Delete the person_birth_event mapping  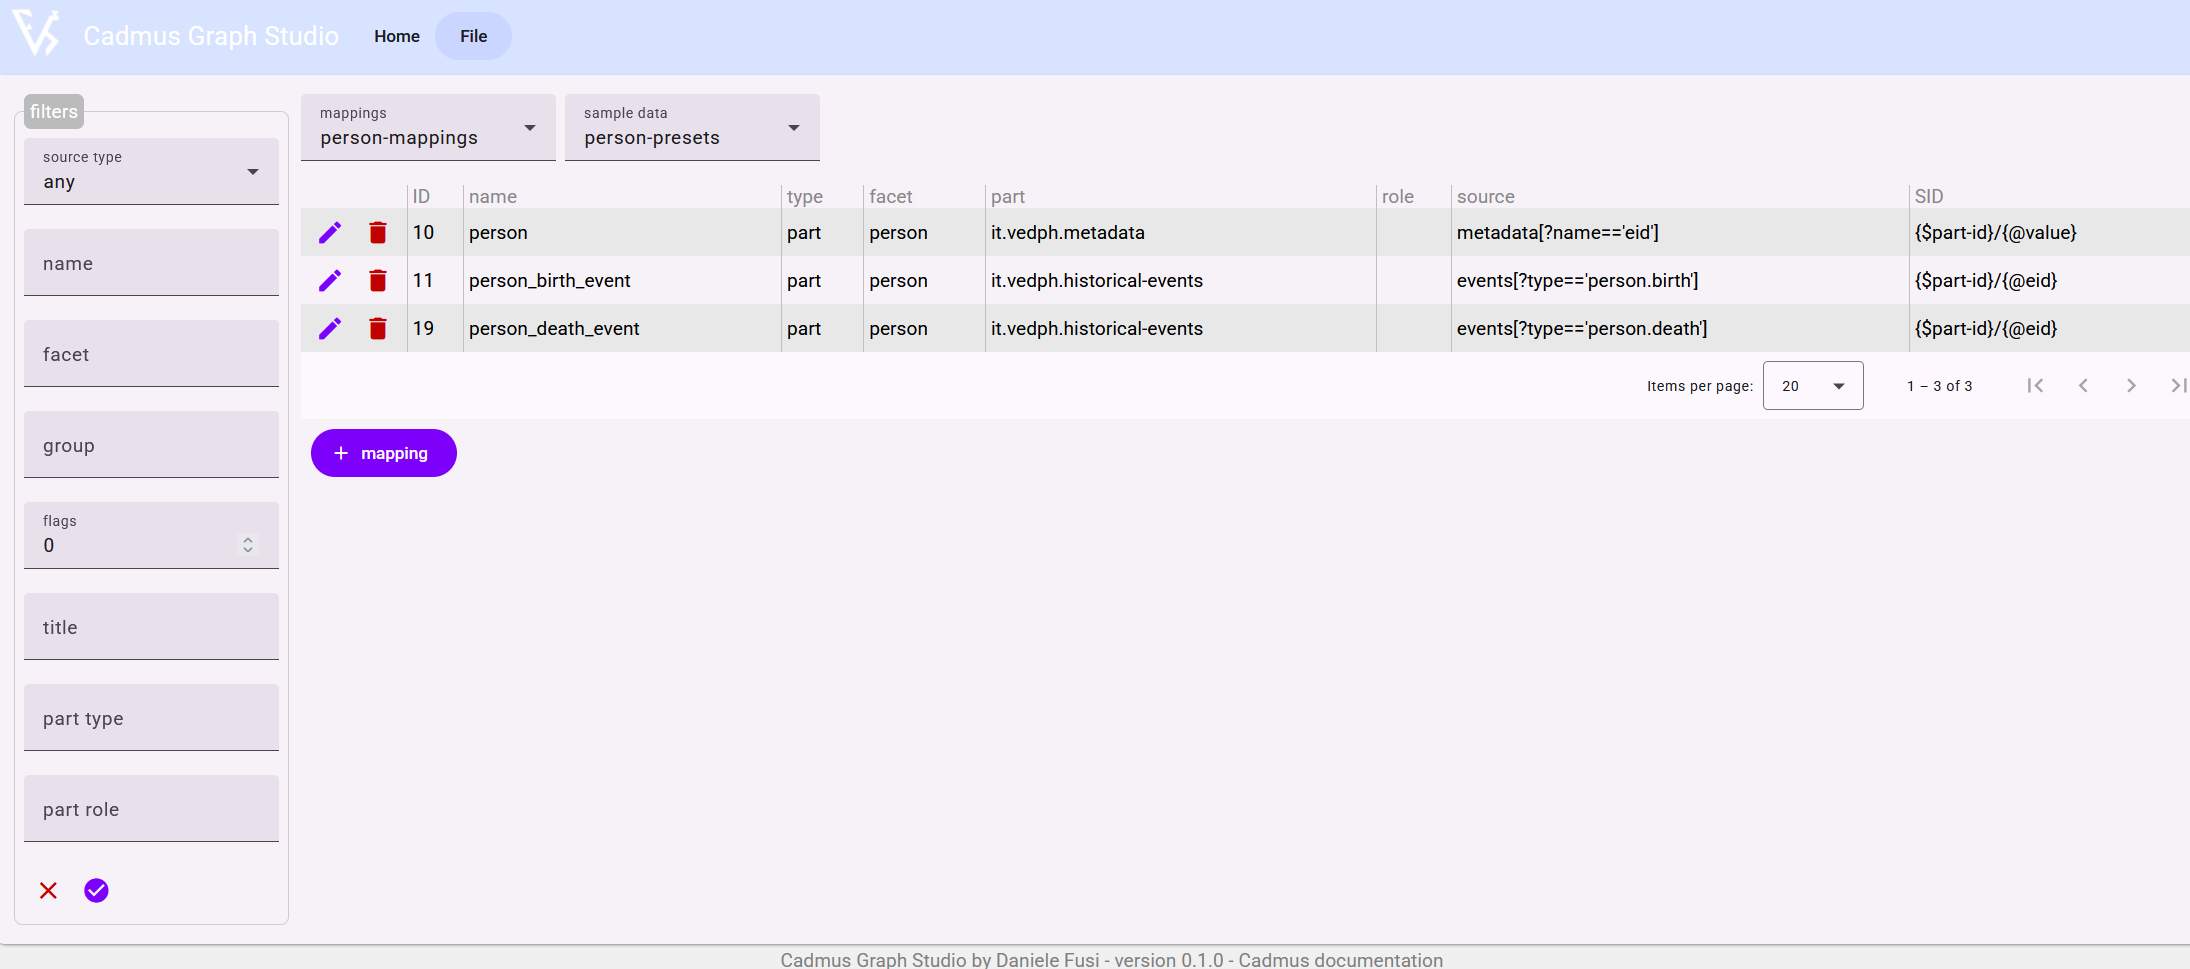point(378,281)
